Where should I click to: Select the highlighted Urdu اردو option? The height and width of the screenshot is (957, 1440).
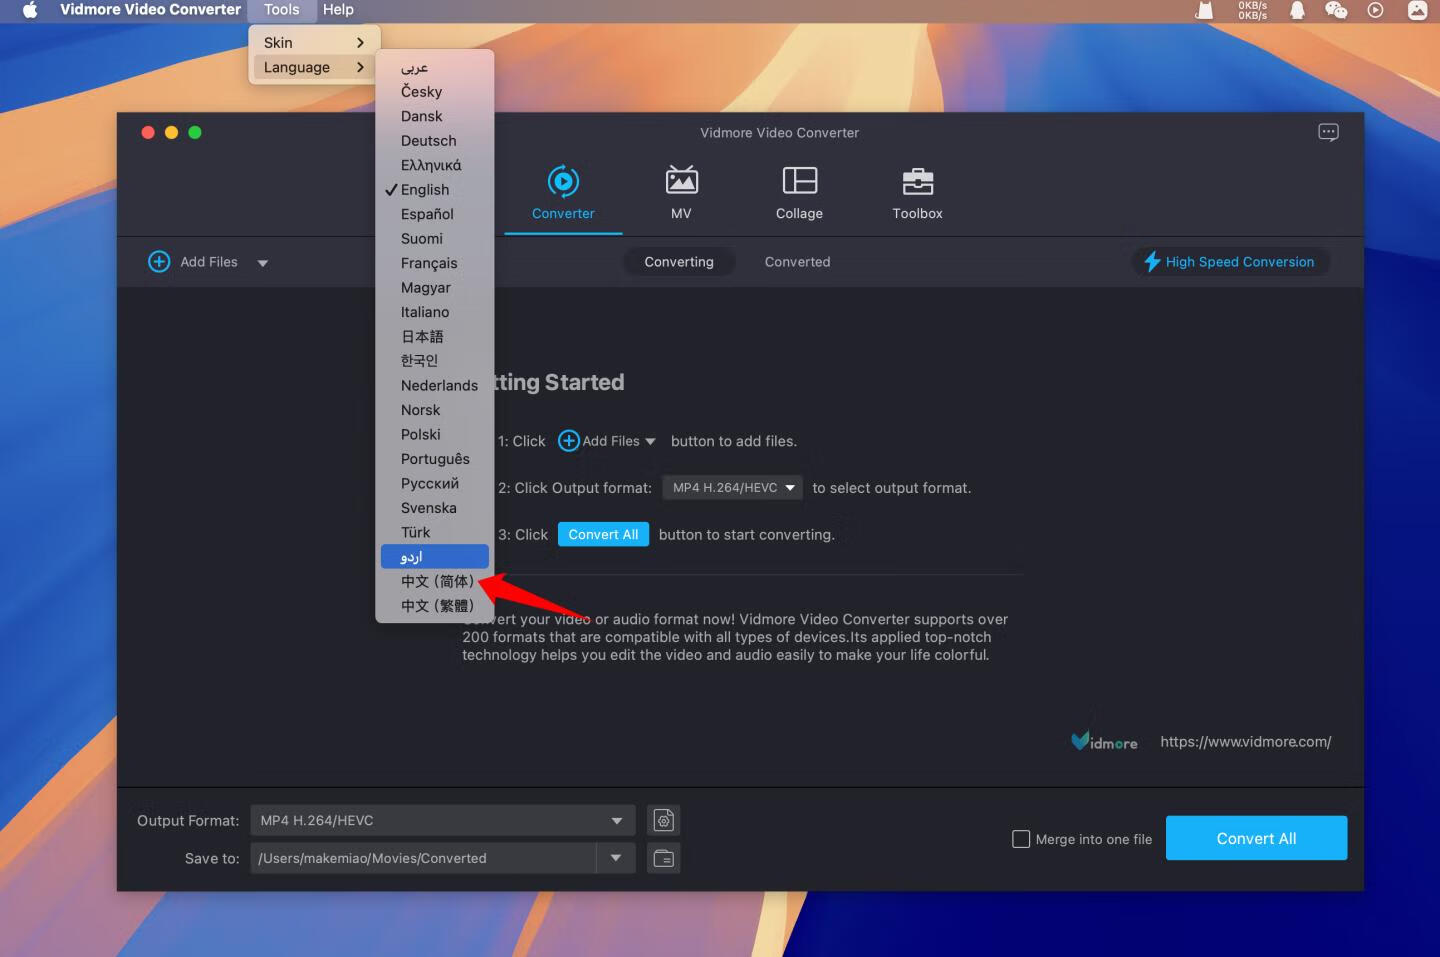pos(435,556)
